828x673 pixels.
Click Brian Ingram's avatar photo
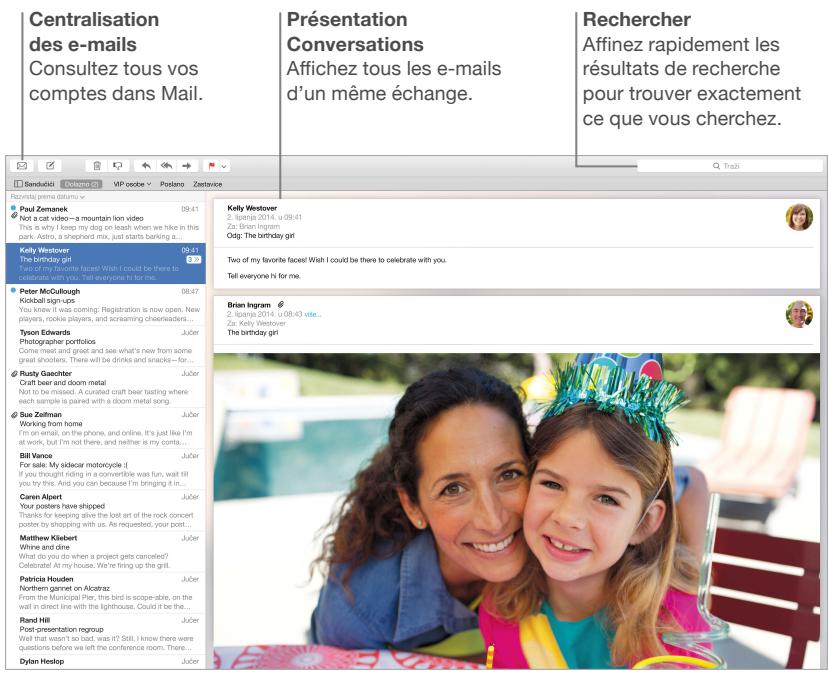click(x=799, y=314)
